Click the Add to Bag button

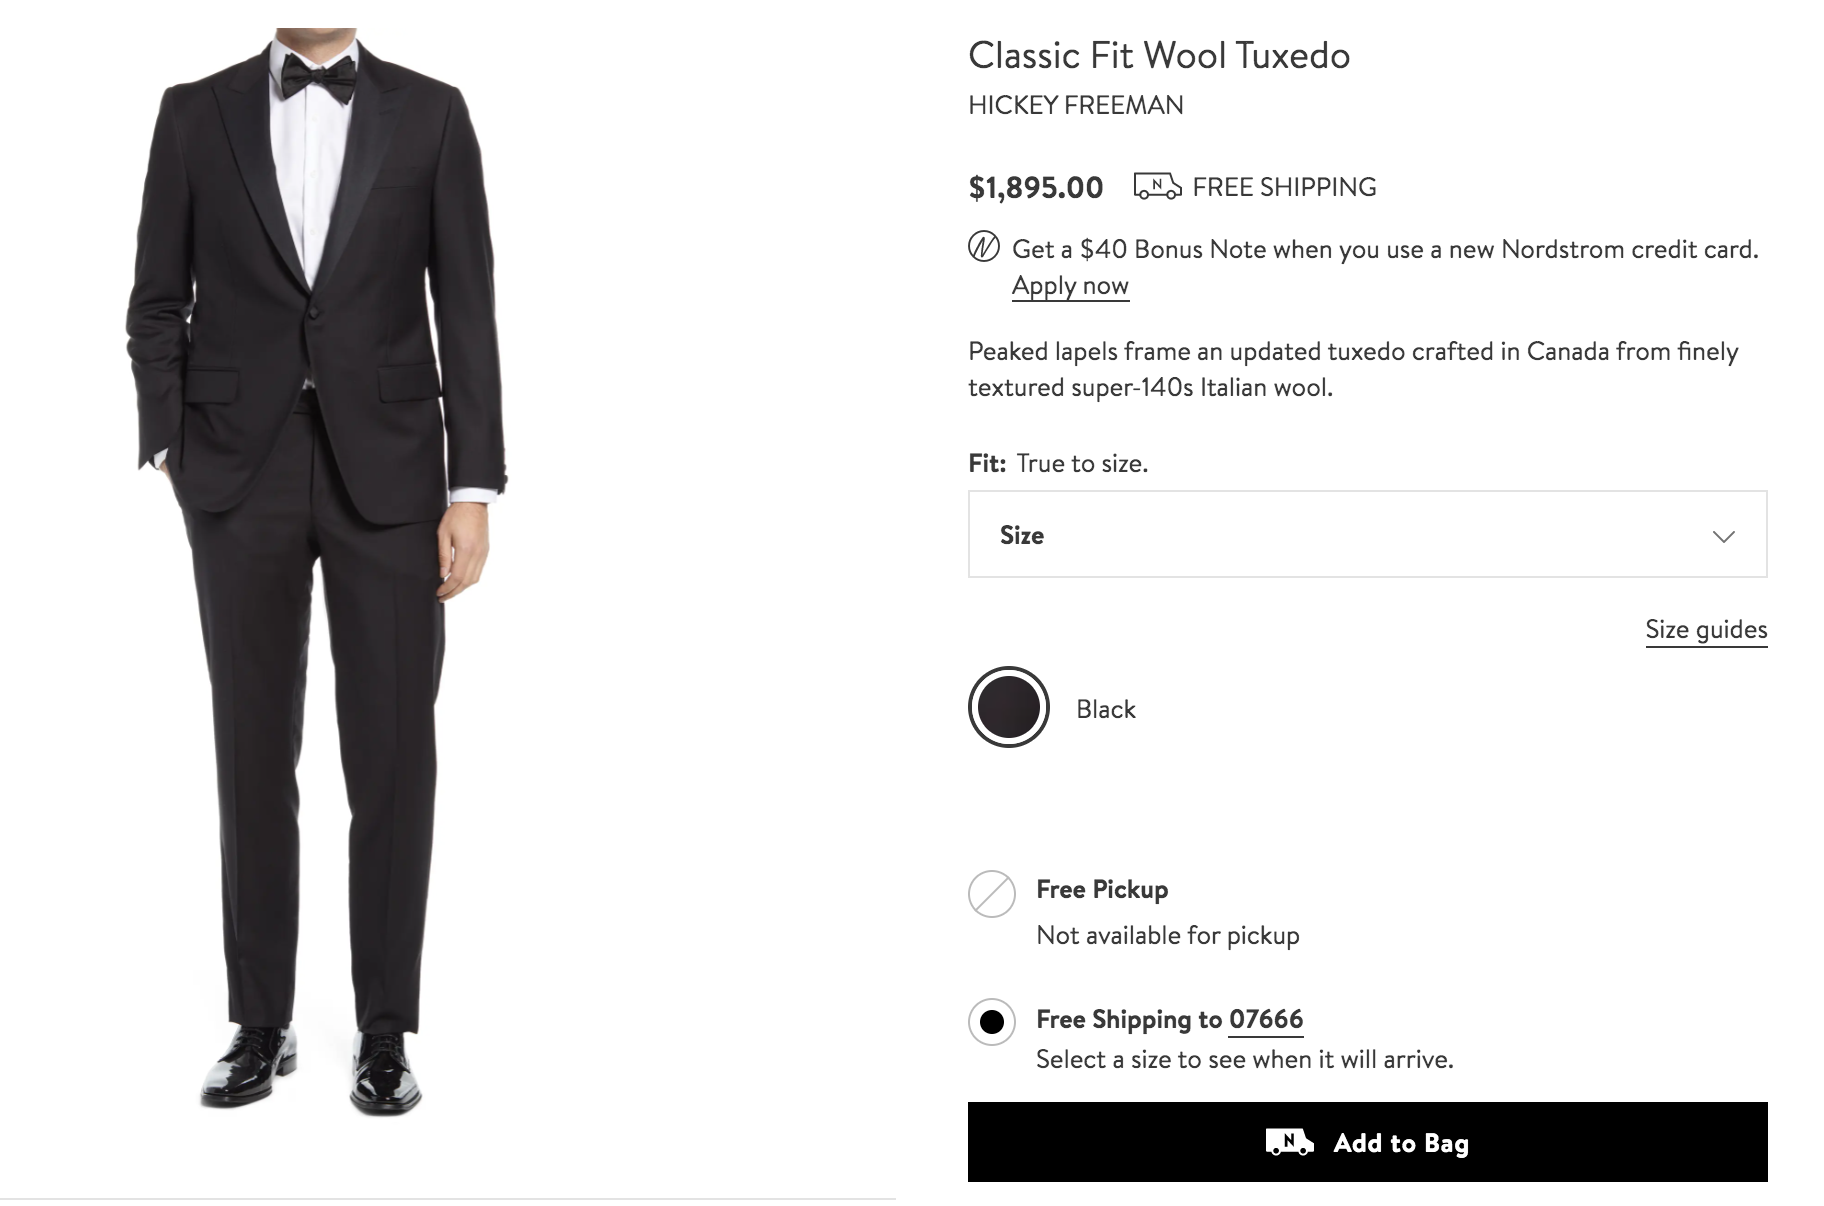point(1368,1144)
